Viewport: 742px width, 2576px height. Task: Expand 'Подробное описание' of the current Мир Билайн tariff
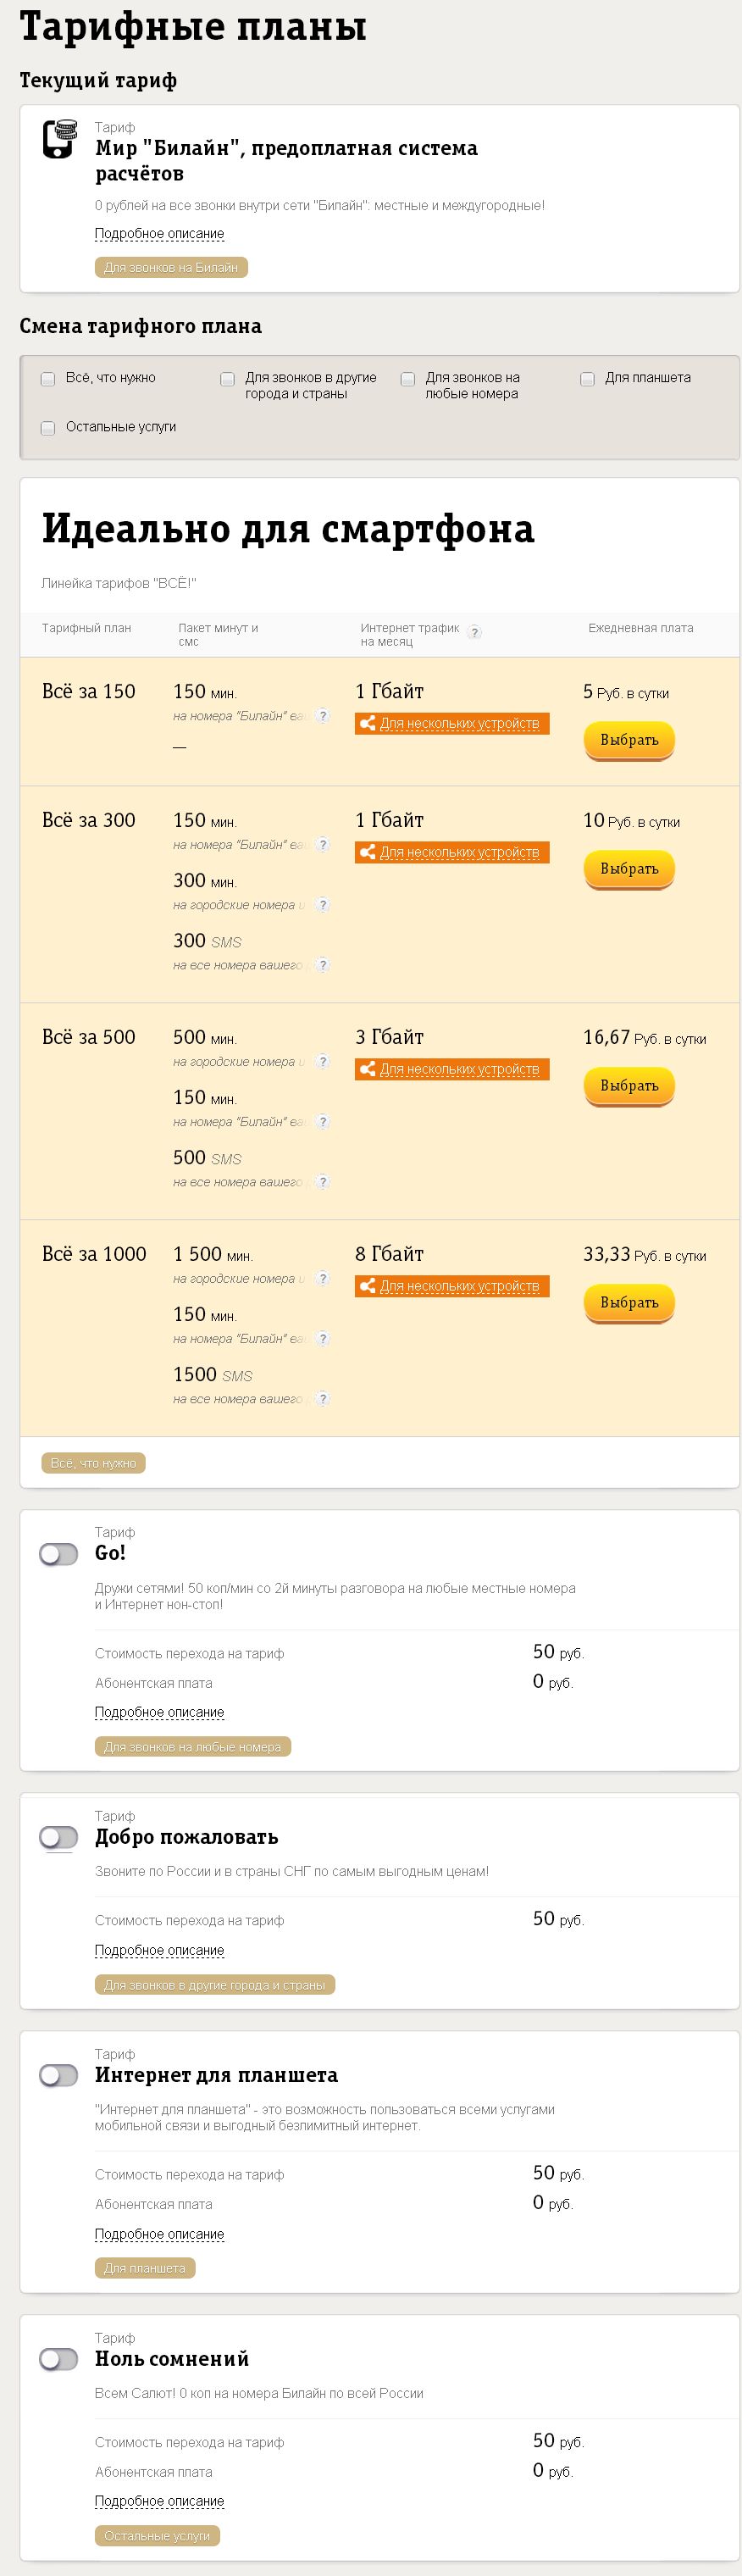[x=159, y=234]
